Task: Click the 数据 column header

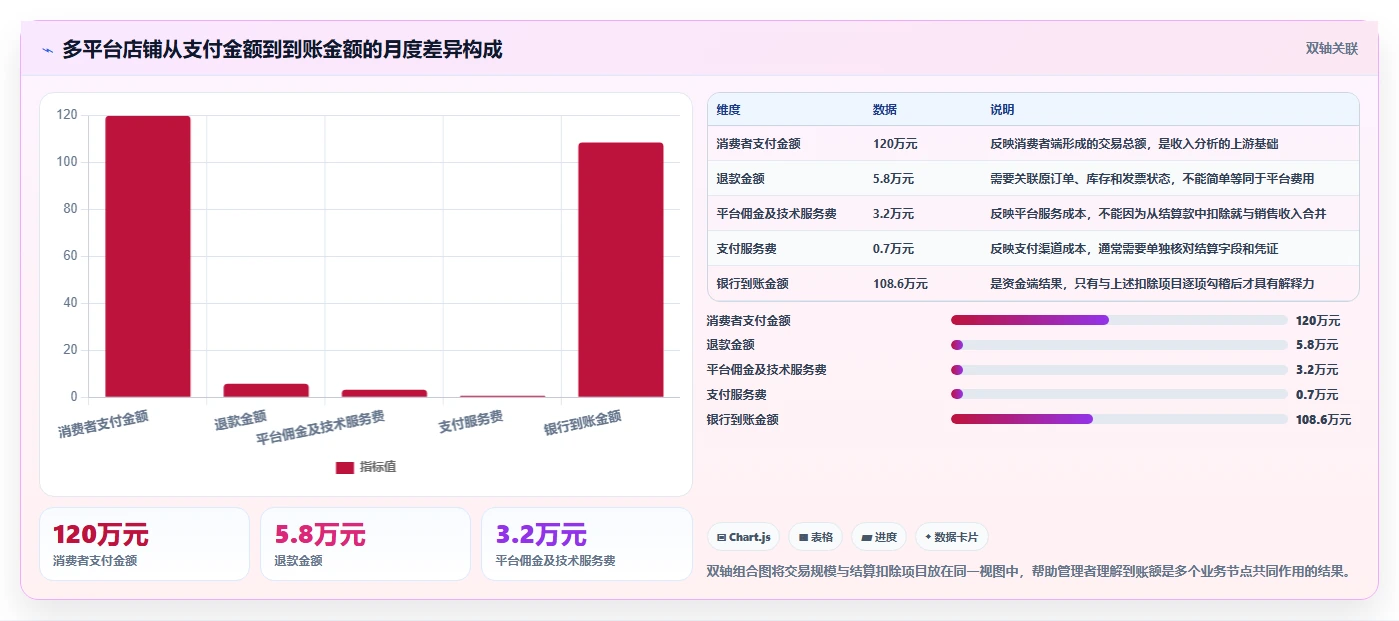Action: pos(885,110)
